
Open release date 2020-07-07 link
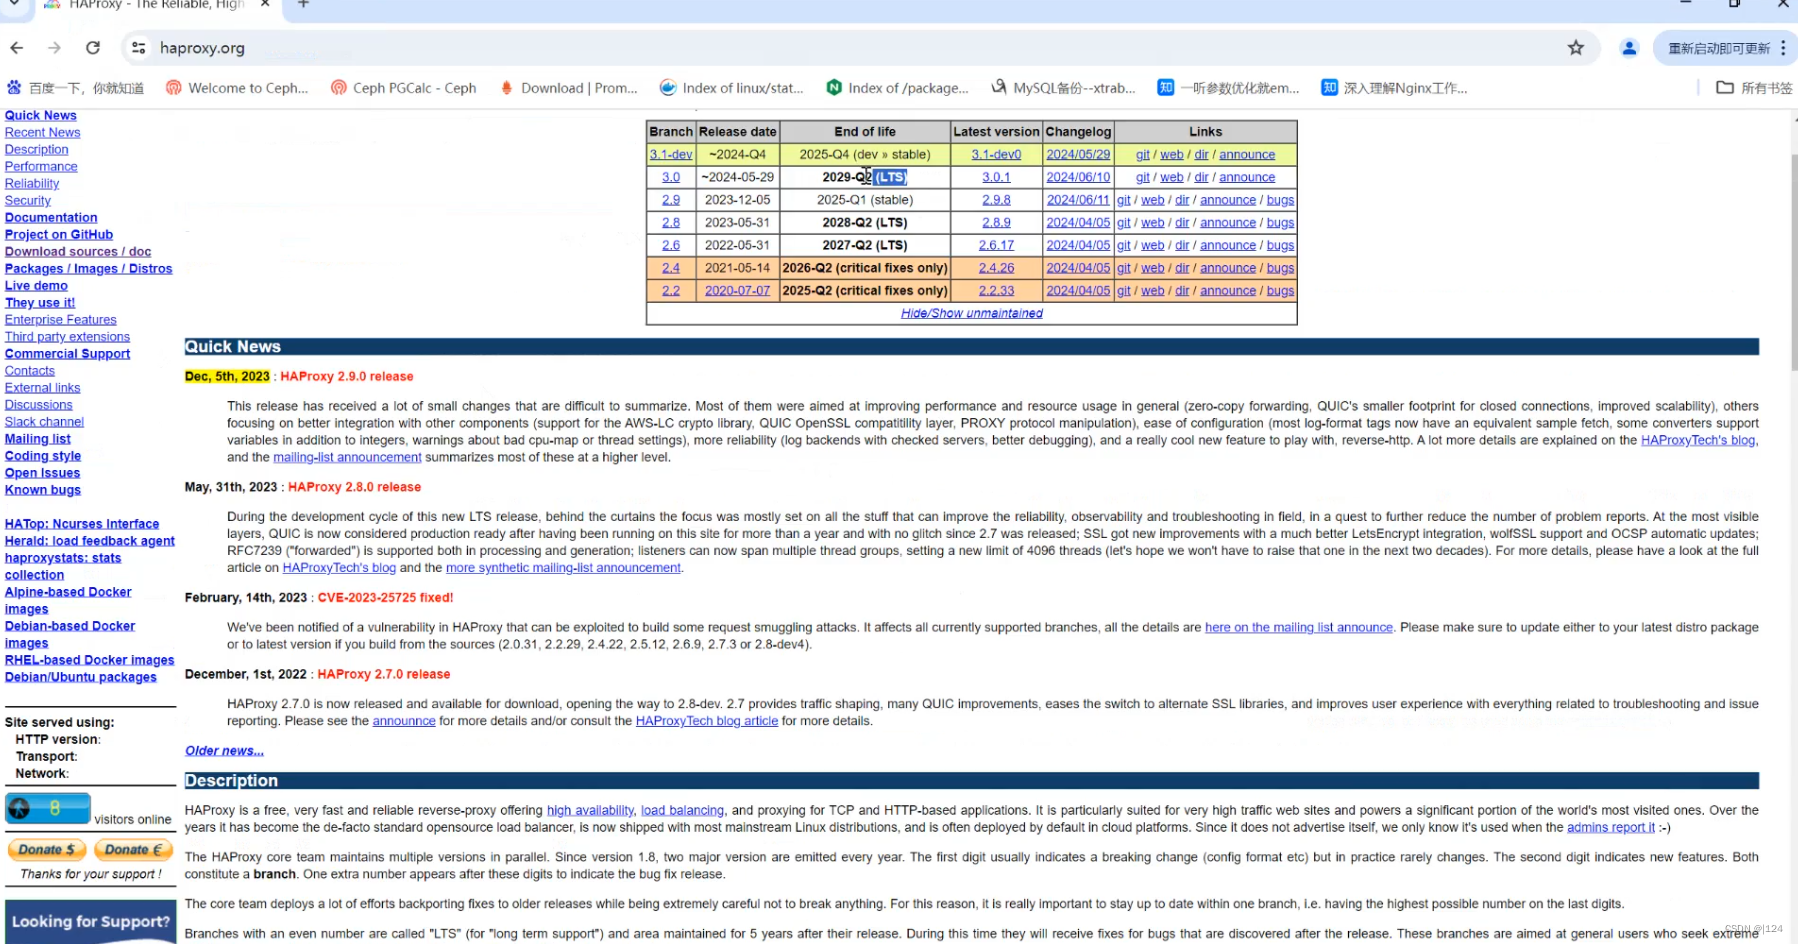(738, 291)
